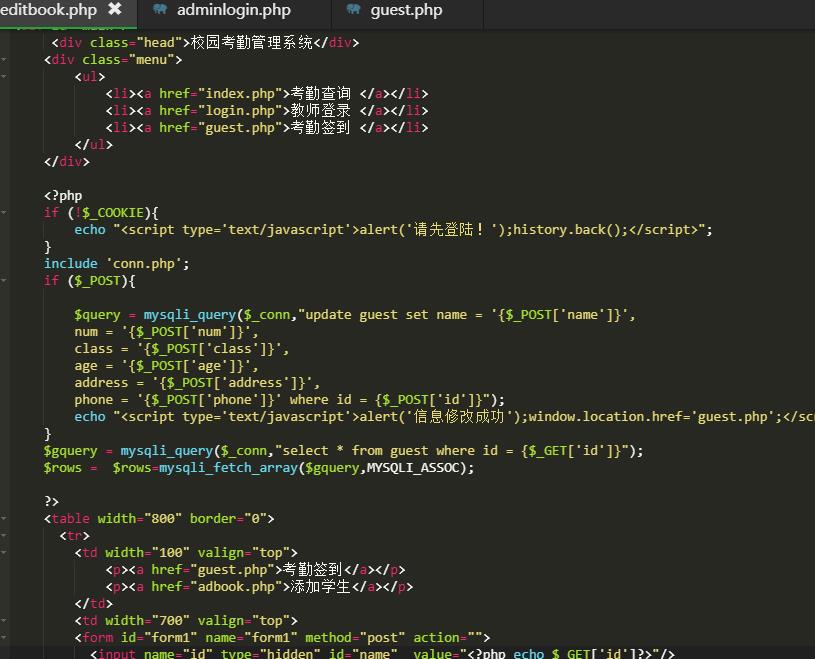Collapse the table width="800" fold arrow
Viewport: 815px width, 659px height.
[x=4, y=519]
